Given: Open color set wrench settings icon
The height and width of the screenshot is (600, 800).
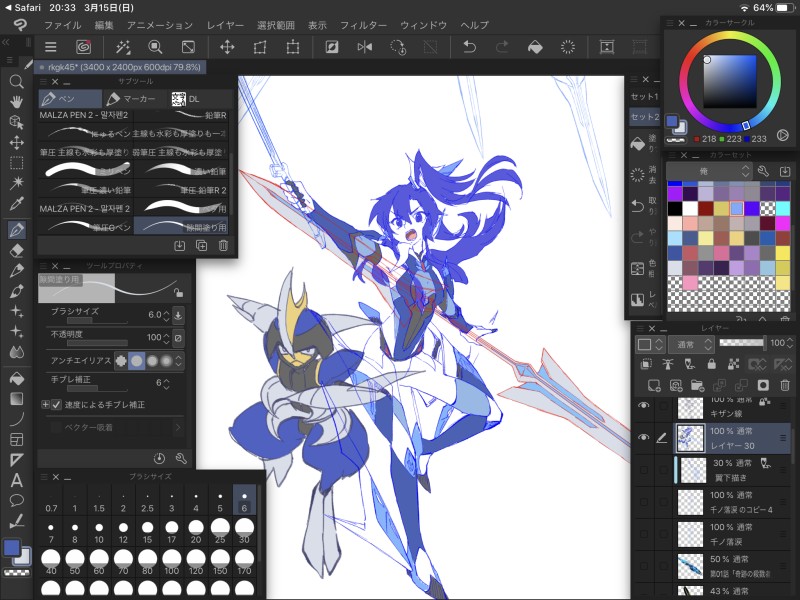Looking at the screenshot, I should [x=763, y=171].
